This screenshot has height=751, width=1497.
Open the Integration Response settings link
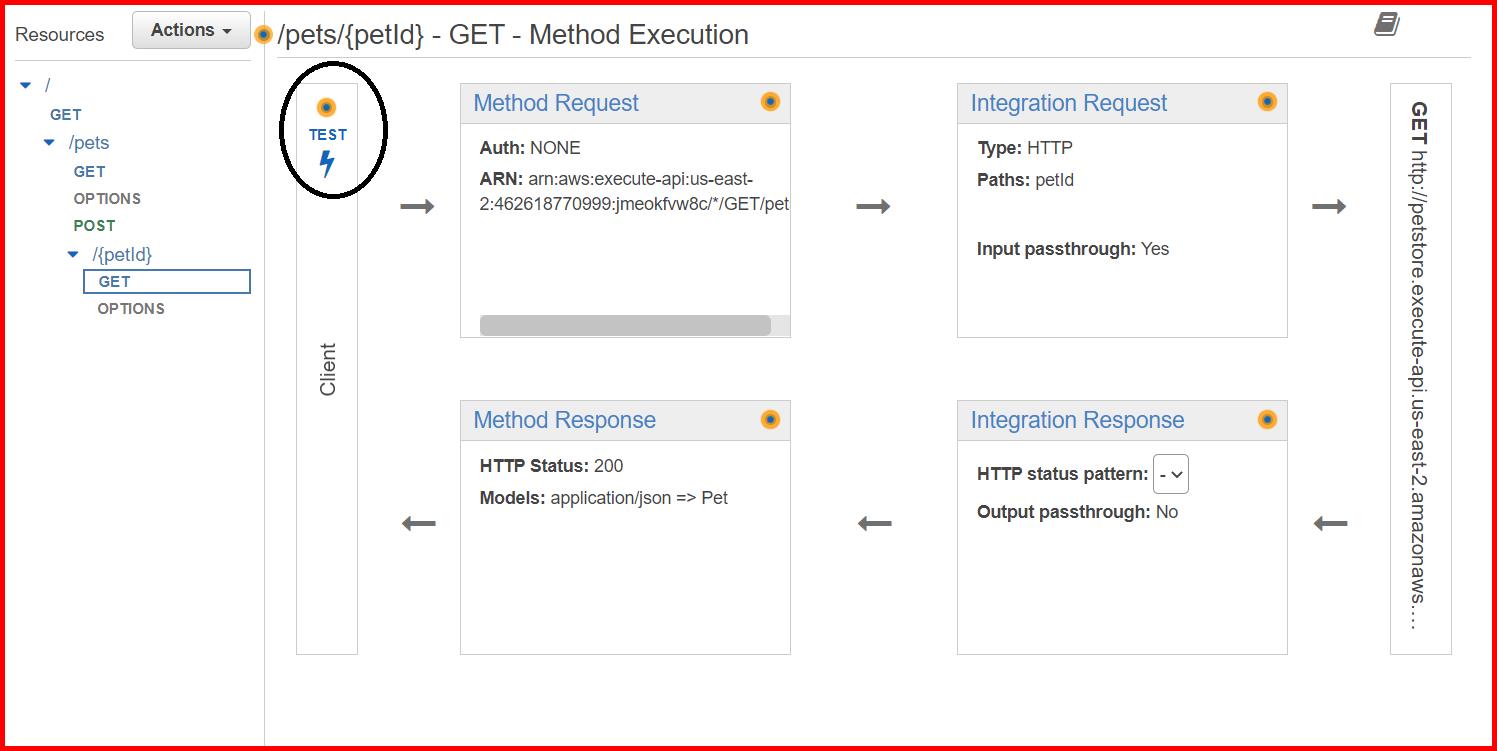1076,419
